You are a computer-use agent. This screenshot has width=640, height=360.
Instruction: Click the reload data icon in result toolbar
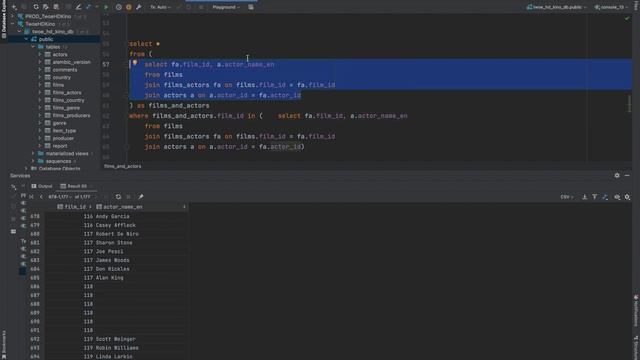click(x=118, y=197)
